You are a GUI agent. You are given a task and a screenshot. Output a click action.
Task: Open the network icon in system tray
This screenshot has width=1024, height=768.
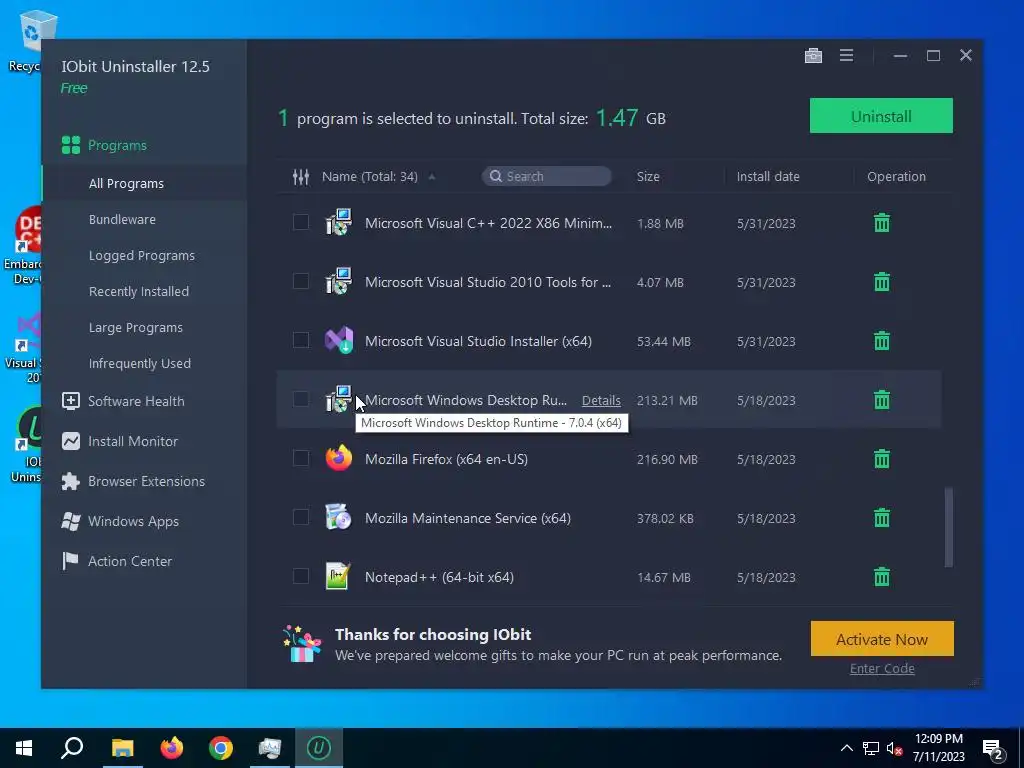[x=871, y=749]
